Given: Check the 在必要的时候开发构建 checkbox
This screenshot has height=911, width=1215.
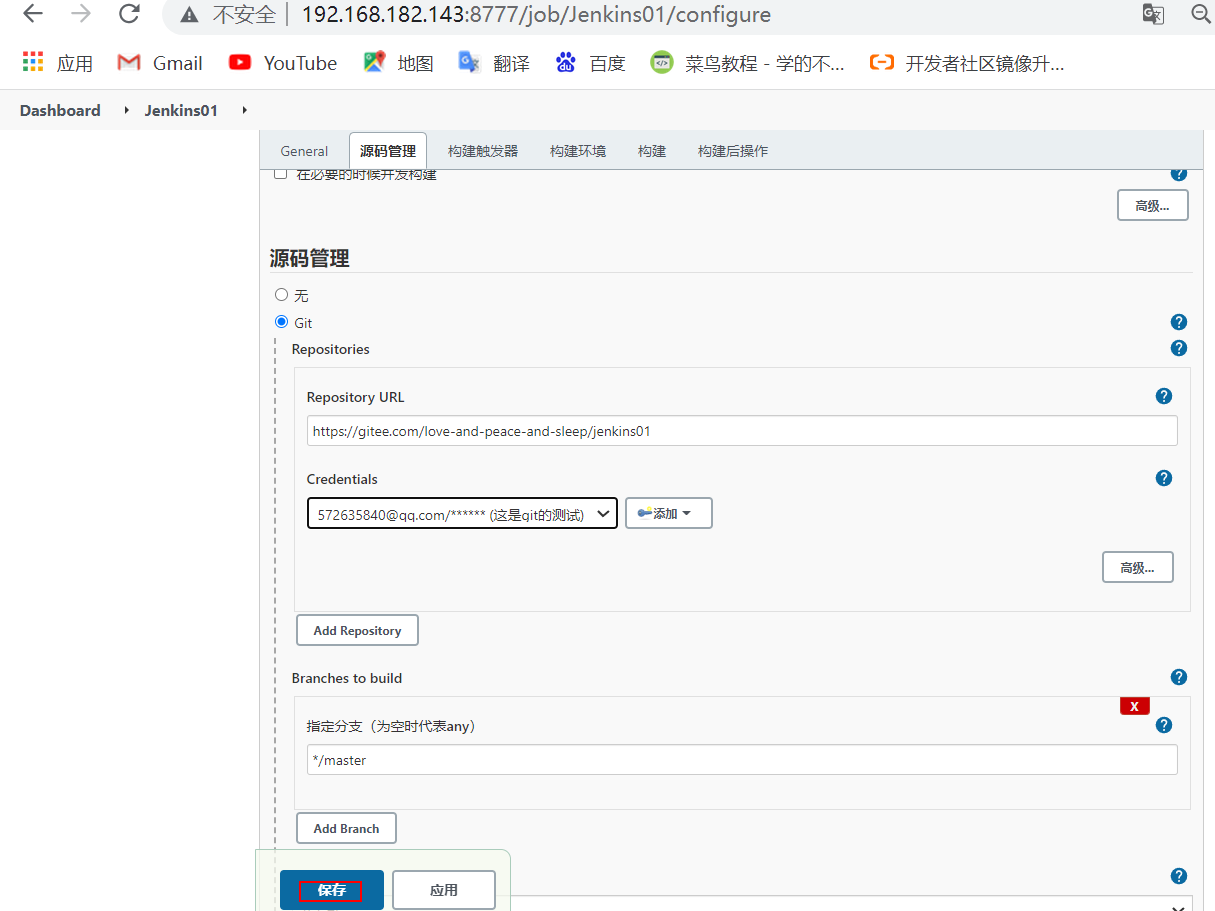Looking at the screenshot, I should click(280, 172).
